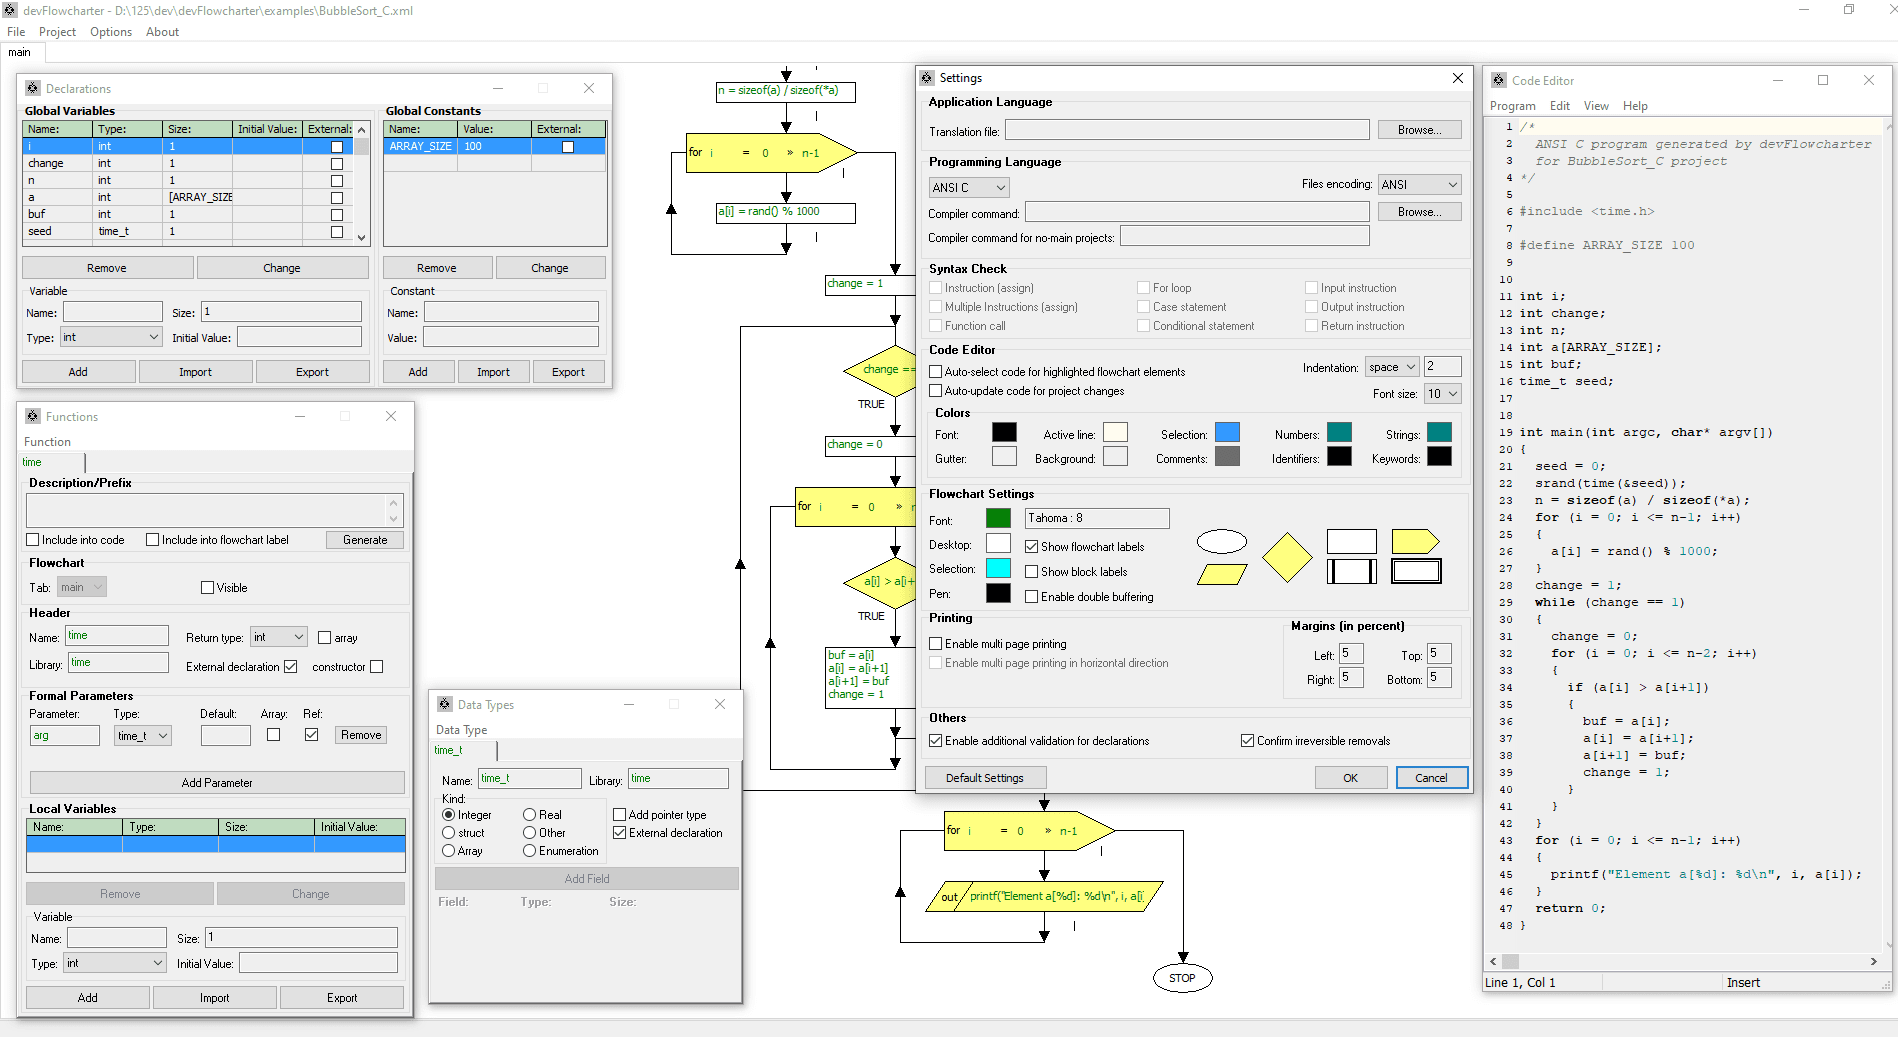Select the rectangle with double side bars icon

[1351, 571]
